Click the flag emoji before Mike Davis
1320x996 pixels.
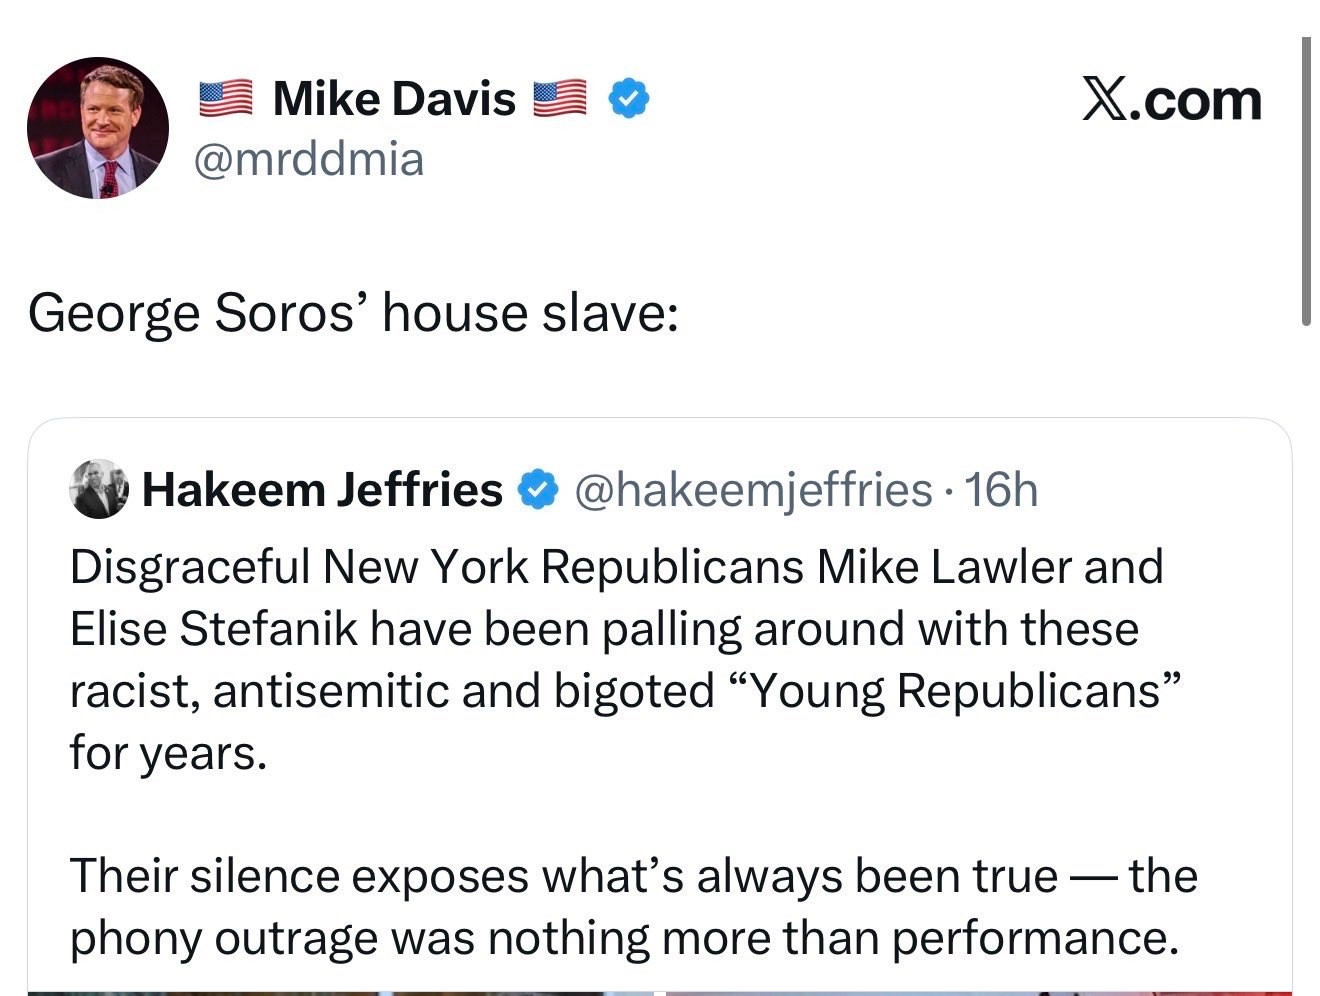225,98
